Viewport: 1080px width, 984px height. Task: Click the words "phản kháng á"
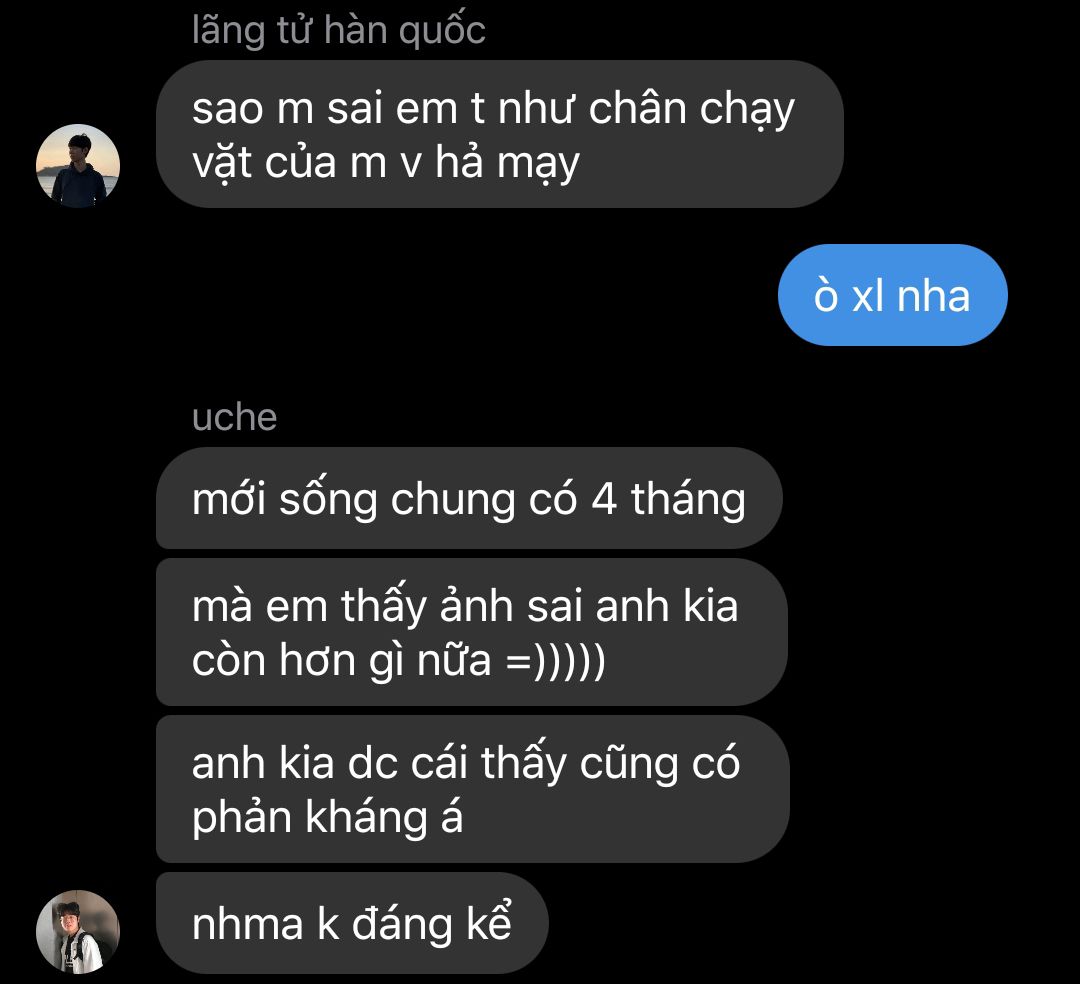point(327,818)
